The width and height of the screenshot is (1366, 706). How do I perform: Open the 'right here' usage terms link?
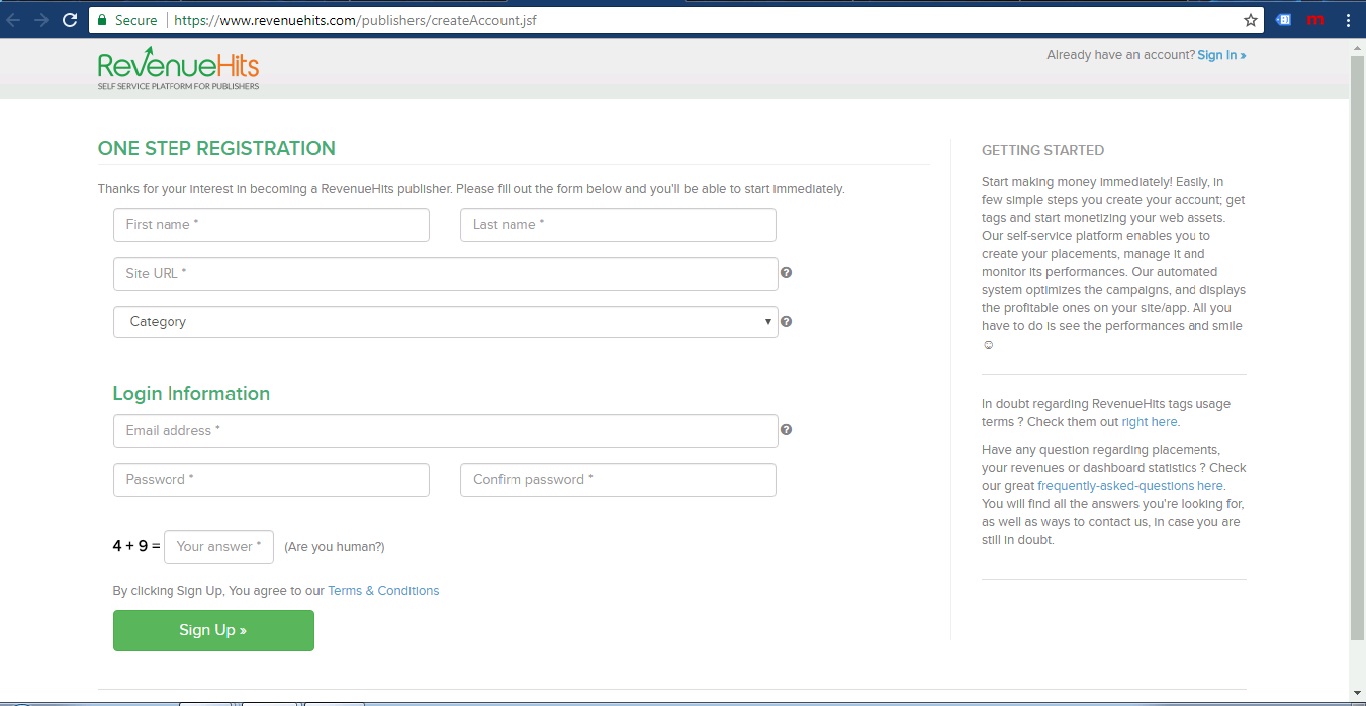click(x=1150, y=422)
